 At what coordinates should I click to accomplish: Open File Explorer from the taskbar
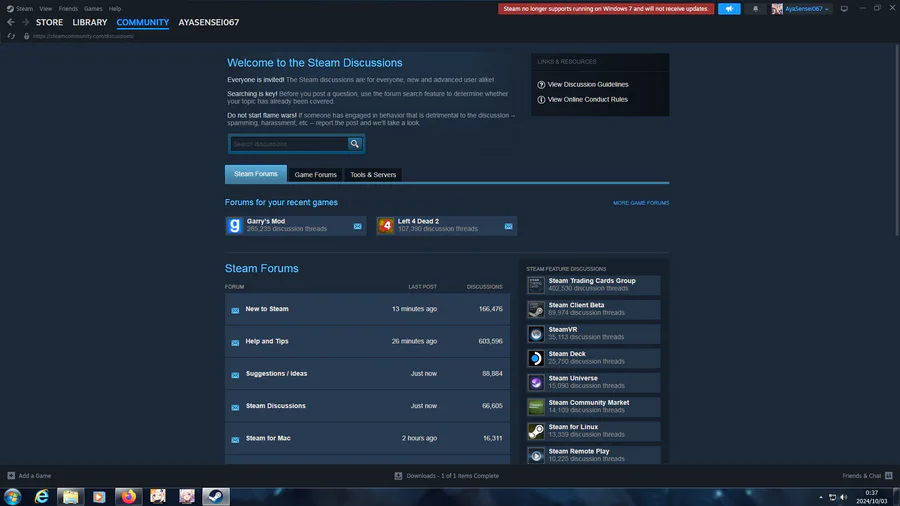71,497
